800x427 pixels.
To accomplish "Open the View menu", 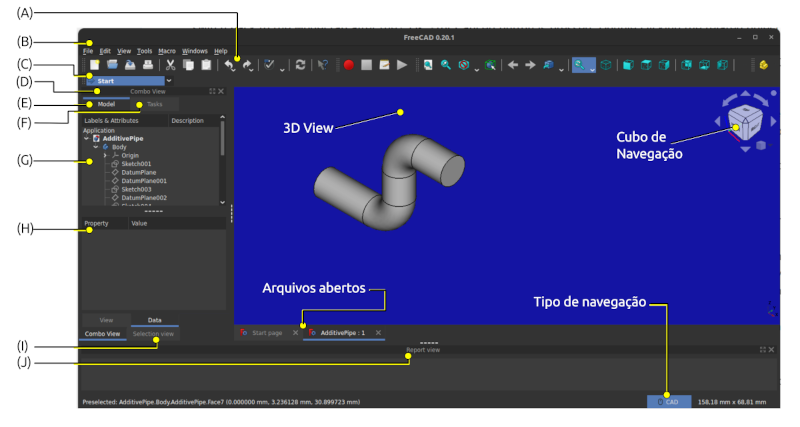I will click(124, 51).
